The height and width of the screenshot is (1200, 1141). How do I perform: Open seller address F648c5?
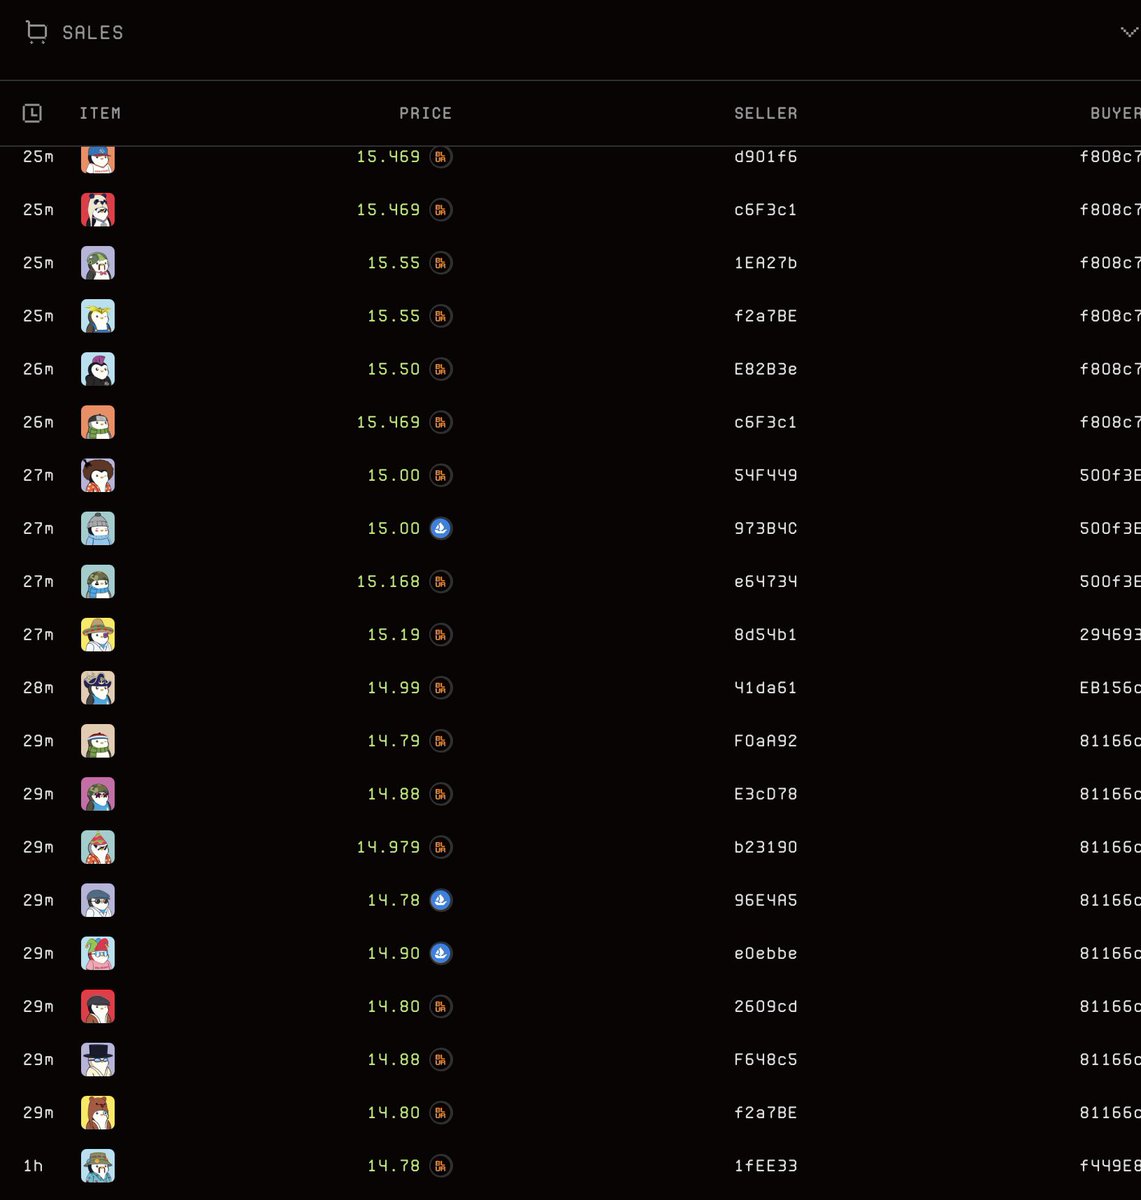[766, 1059]
